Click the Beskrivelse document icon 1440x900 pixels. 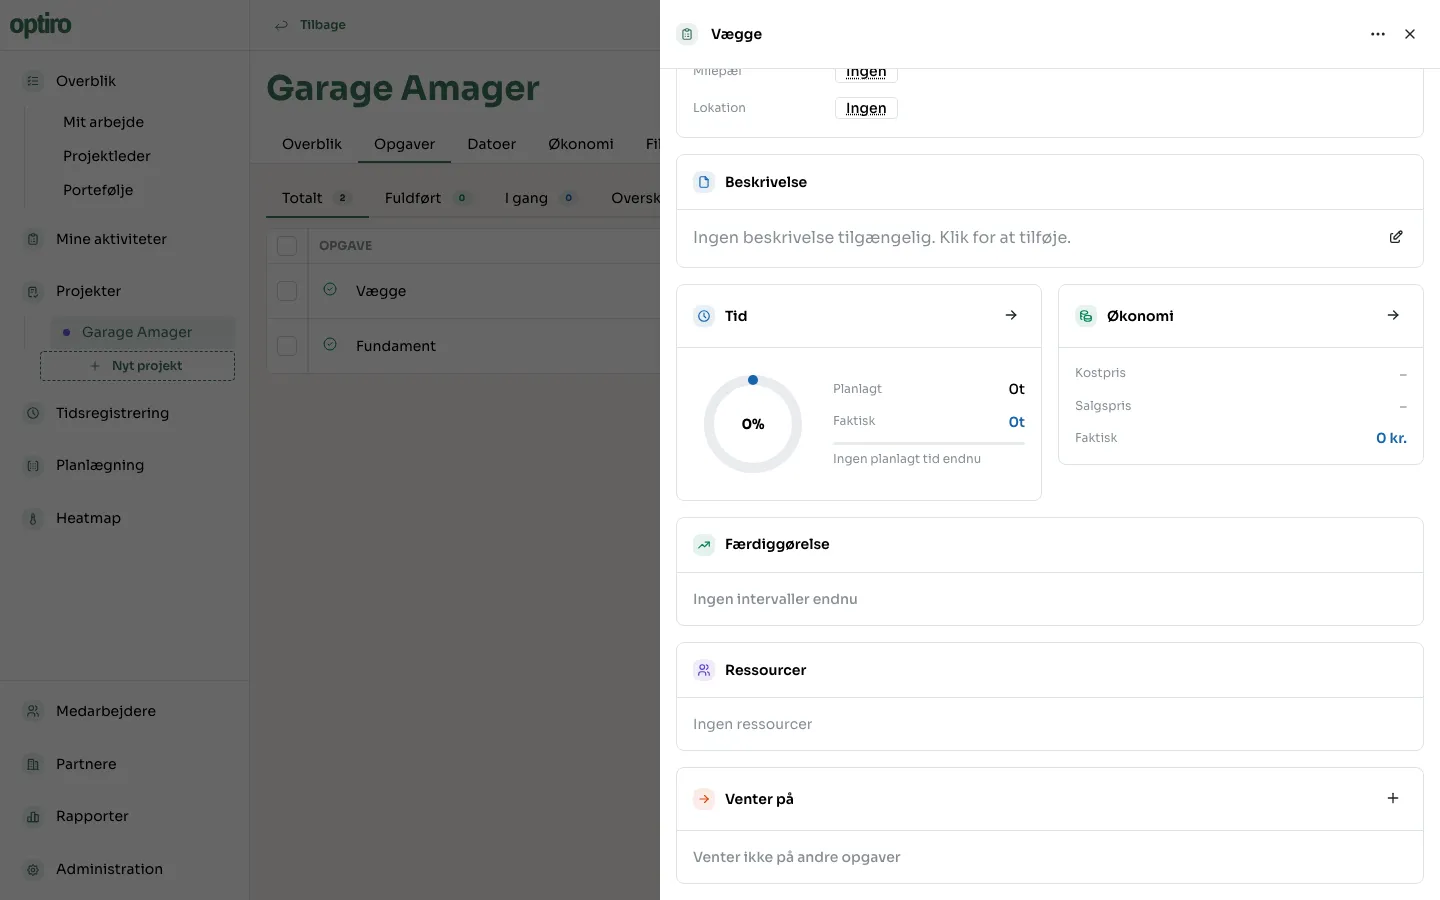point(704,182)
